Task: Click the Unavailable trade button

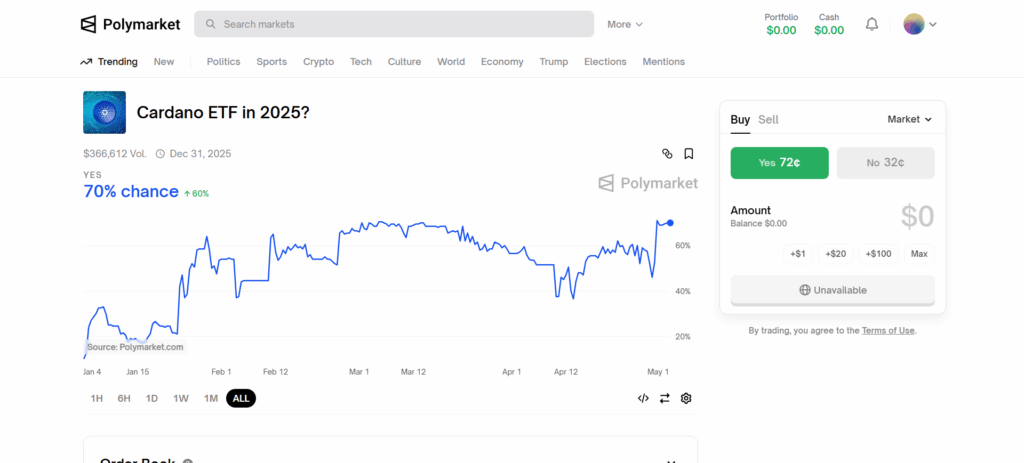Action: pos(833,290)
